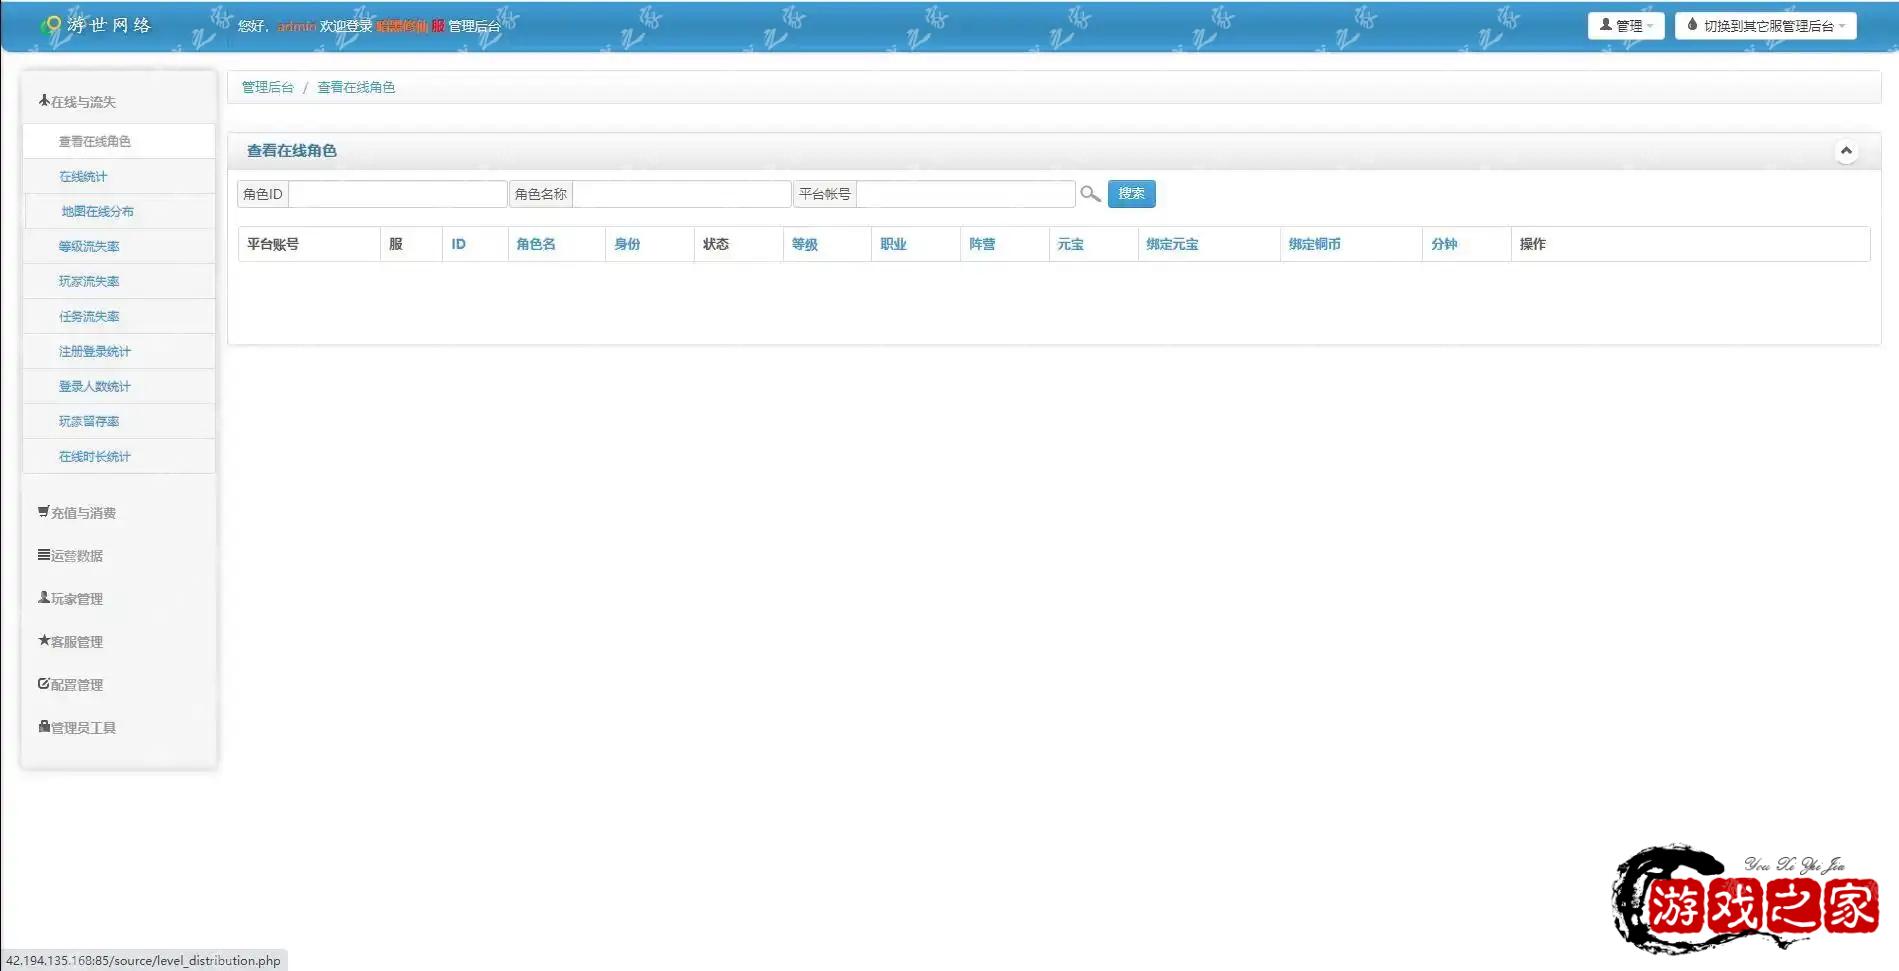Expand the 充值与消费 sidebar section
The image size is (1899, 971).
coord(78,513)
